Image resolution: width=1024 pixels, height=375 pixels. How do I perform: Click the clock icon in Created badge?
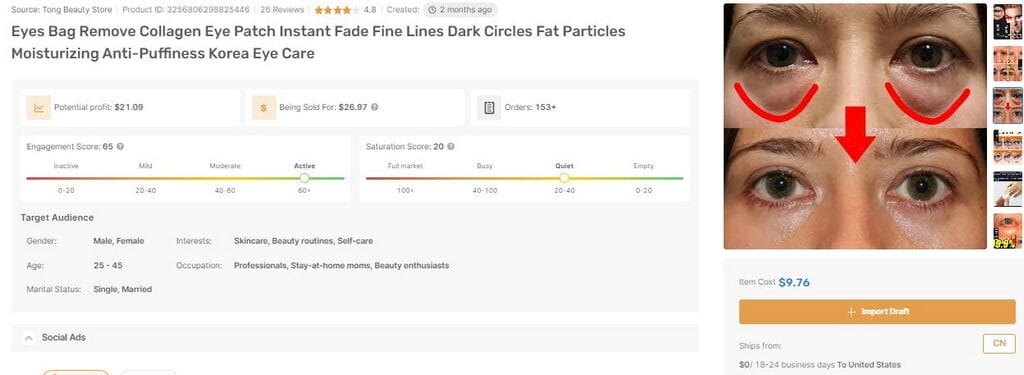click(432, 10)
